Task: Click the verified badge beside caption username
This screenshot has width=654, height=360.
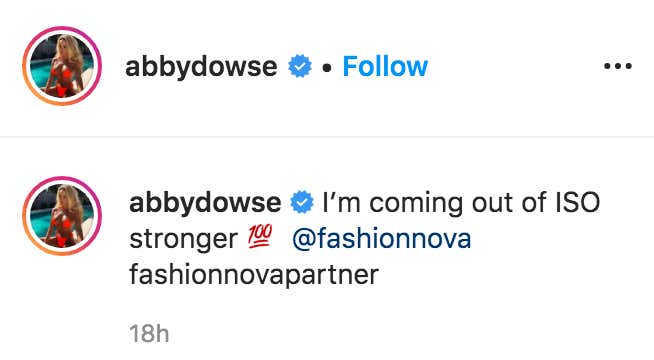Action: coord(302,202)
